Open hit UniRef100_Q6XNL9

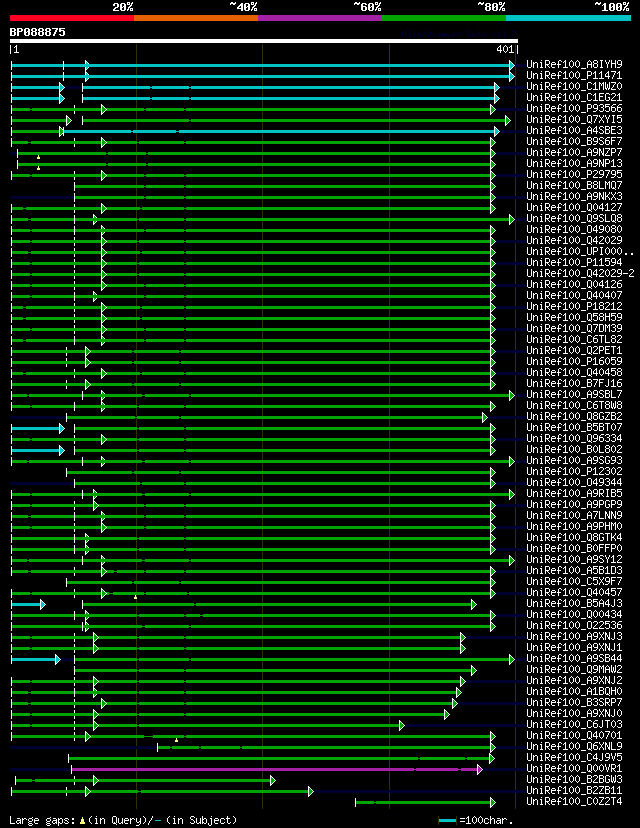point(574,746)
